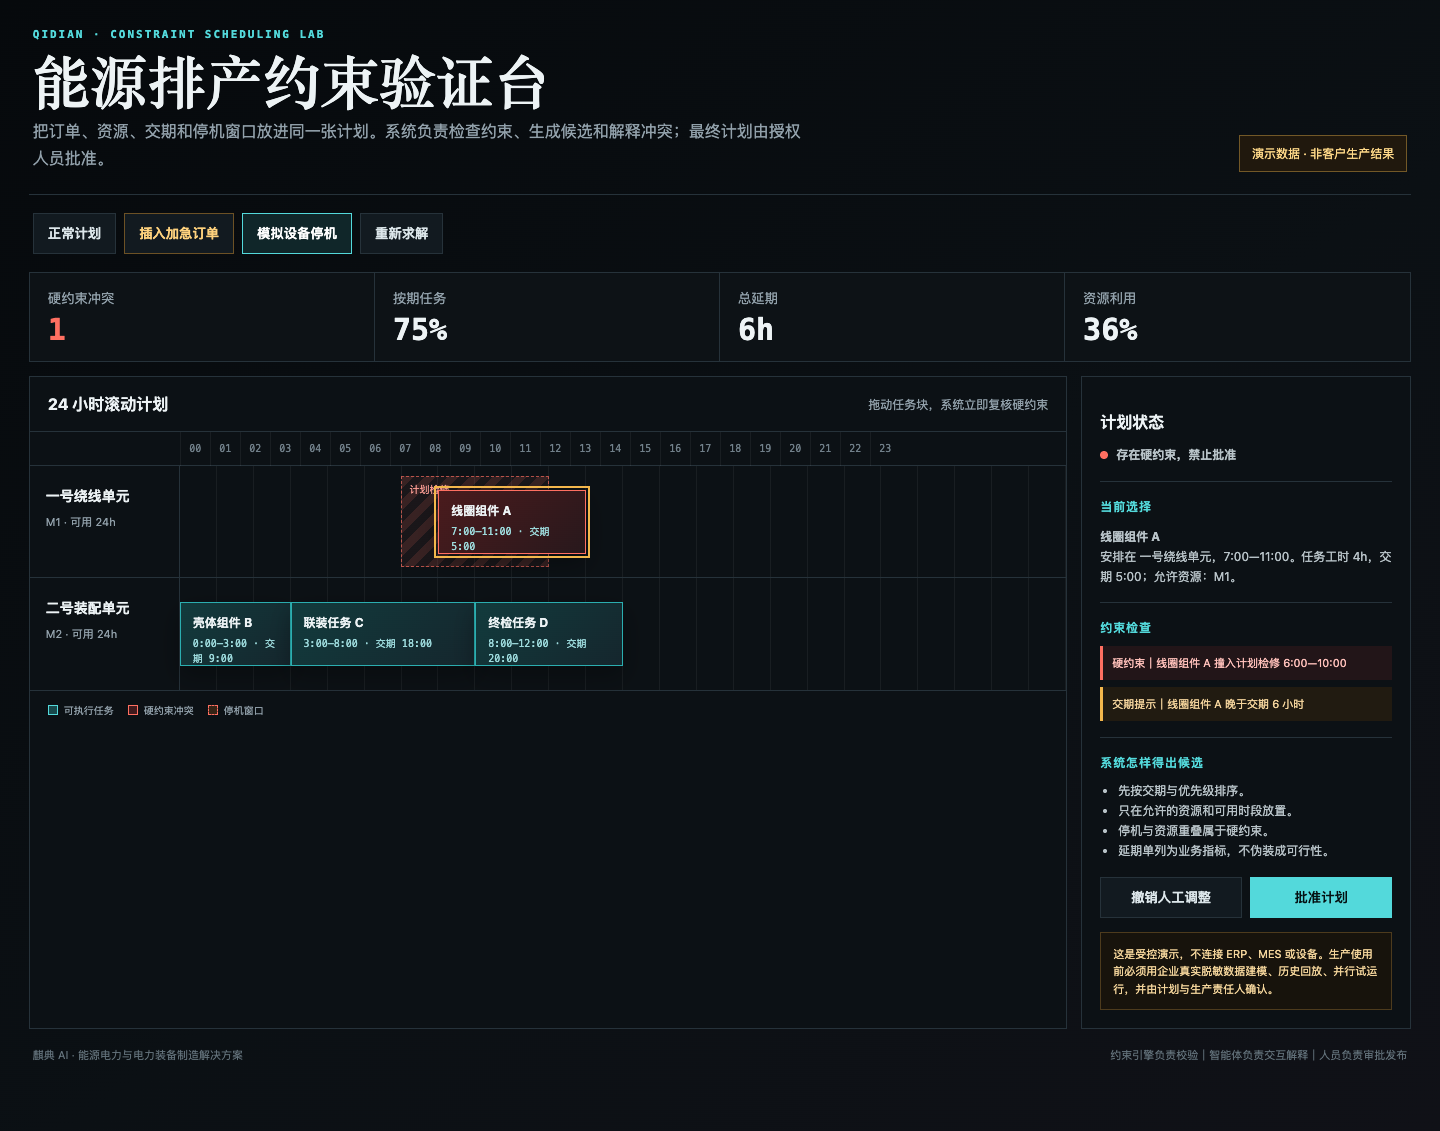Click the red status dot indicator
The width and height of the screenshot is (1440, 1131).
[x=1104, y=455]
